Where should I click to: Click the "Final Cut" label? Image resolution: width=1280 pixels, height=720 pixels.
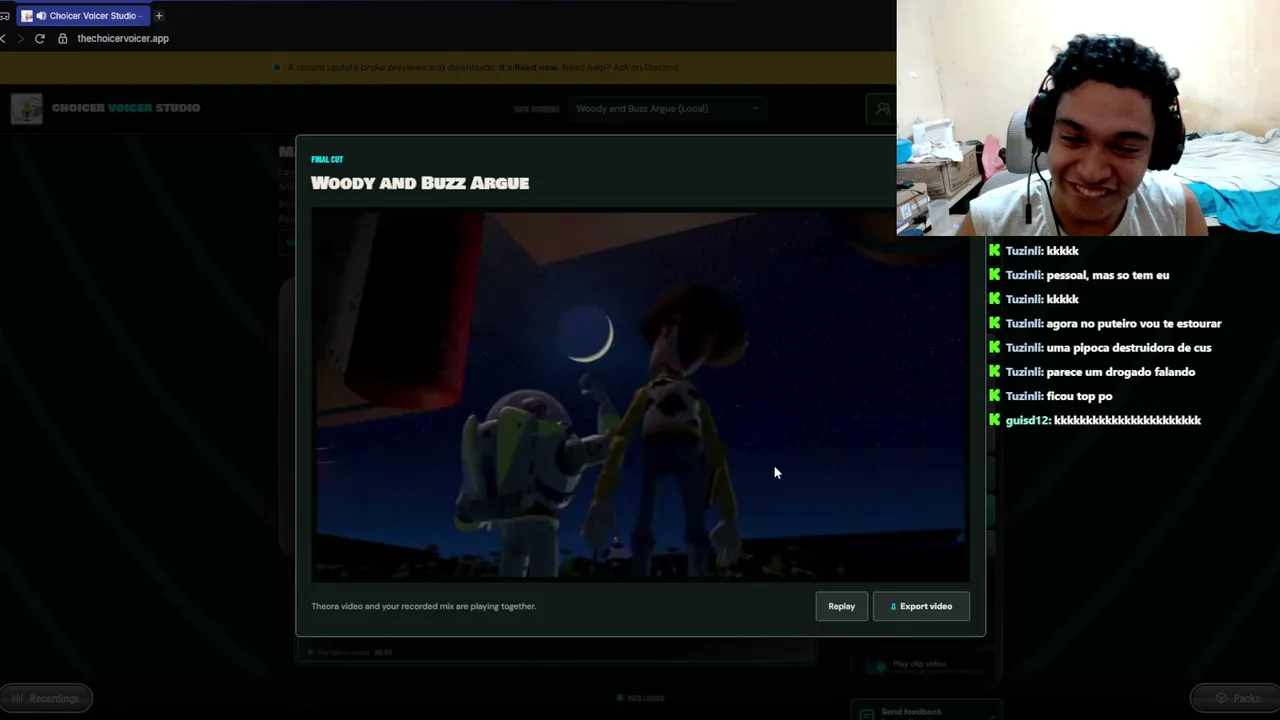point(327,159)
